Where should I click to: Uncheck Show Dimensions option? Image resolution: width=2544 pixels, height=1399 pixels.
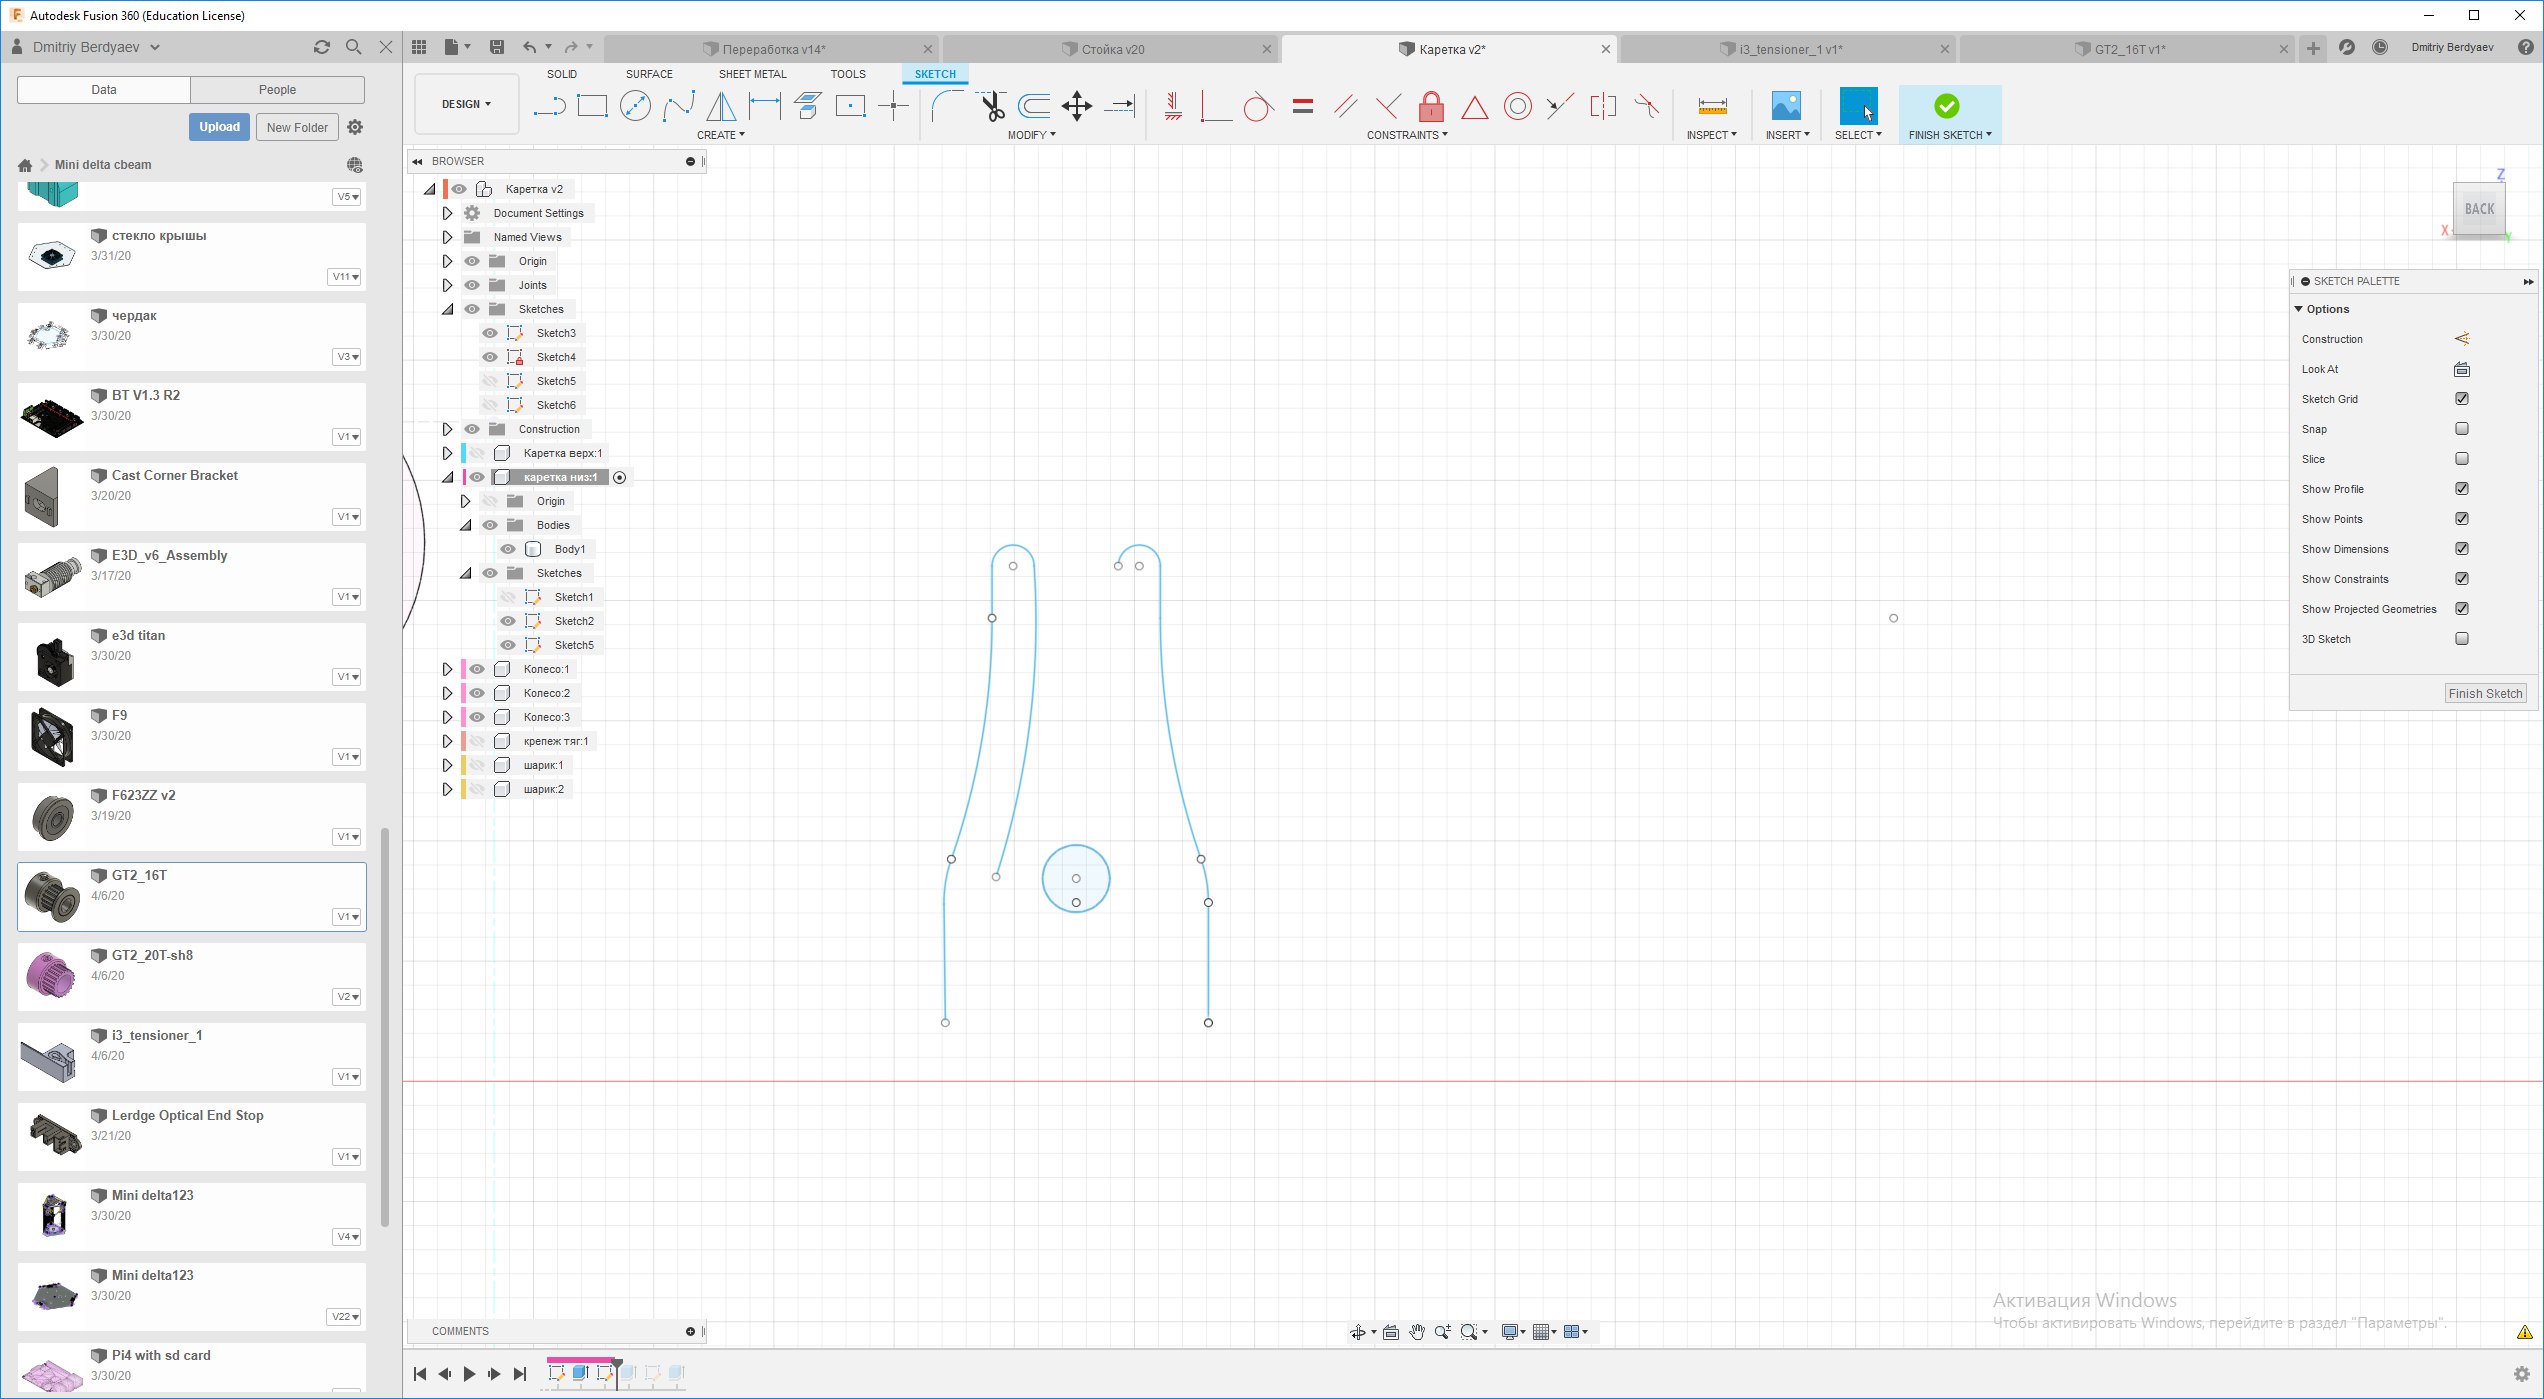(x=2462, y=549)
